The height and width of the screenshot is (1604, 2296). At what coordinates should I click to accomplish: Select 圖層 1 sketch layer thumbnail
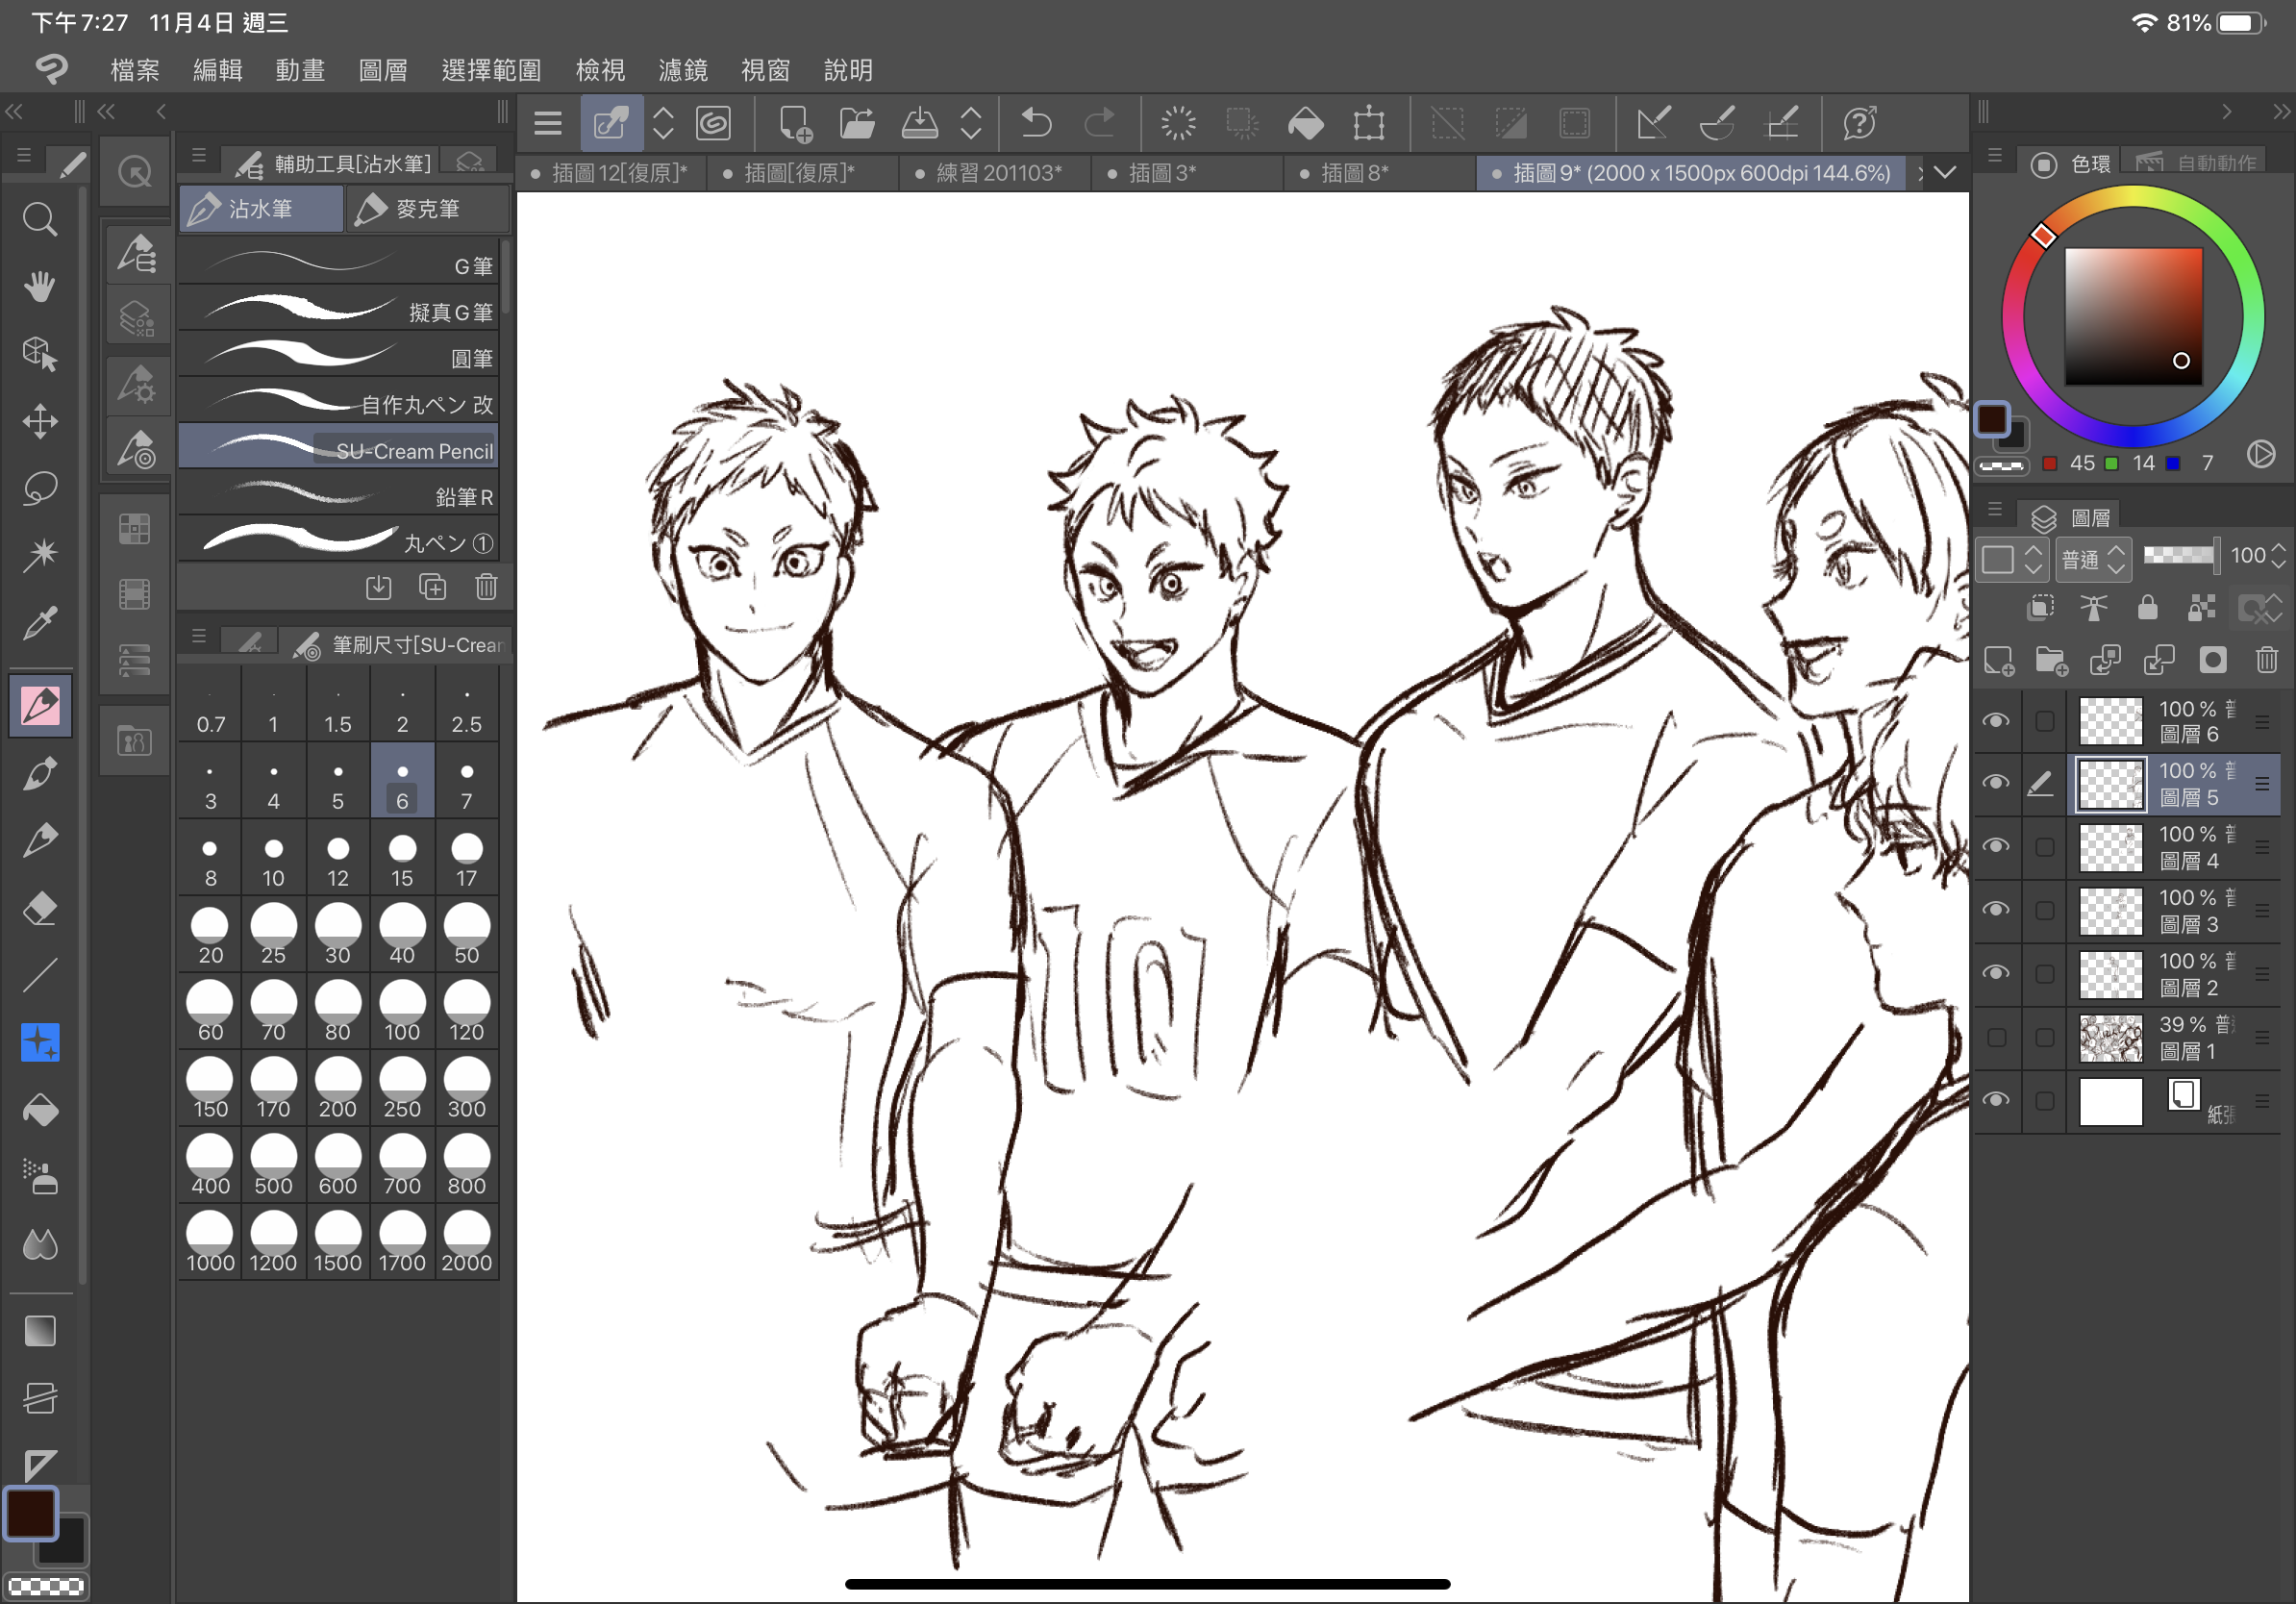2110,1038
